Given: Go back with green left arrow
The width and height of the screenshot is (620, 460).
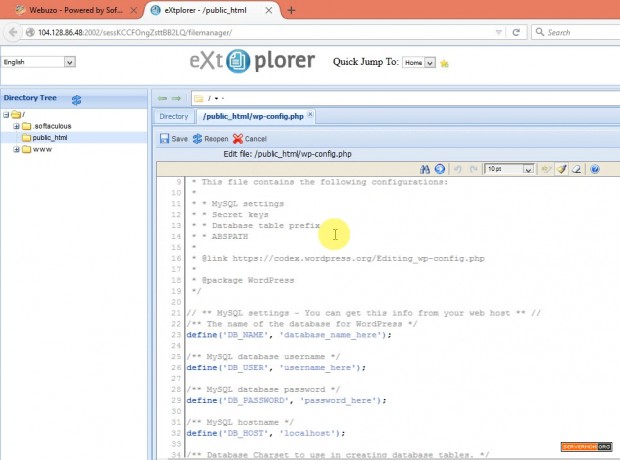Looking at the screenshot, I should pyautogui.click(x=162, y=98).
